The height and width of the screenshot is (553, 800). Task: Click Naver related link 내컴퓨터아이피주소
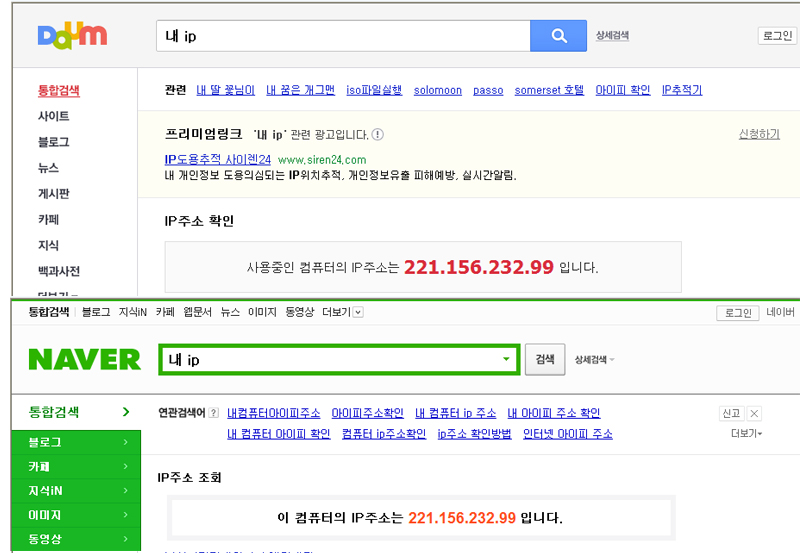tap(273, 413)
